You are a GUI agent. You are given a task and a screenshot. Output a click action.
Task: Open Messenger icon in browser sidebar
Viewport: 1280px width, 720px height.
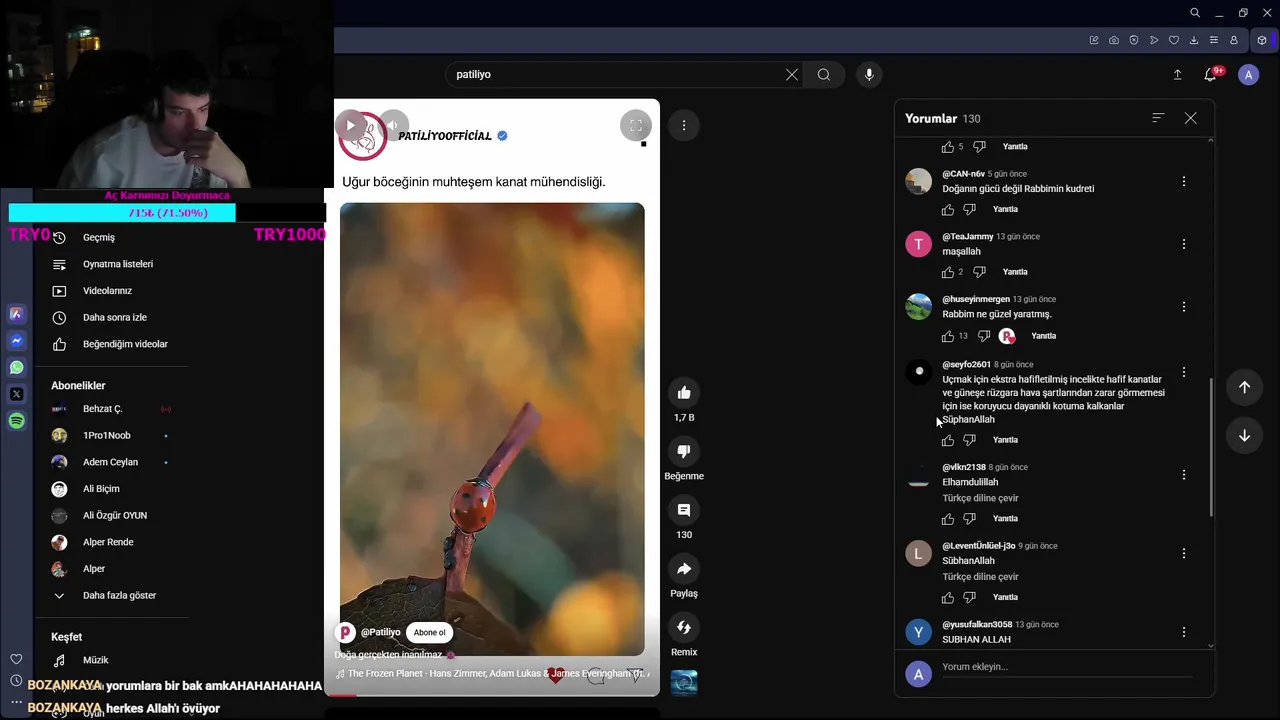click(x=17, y=341)
